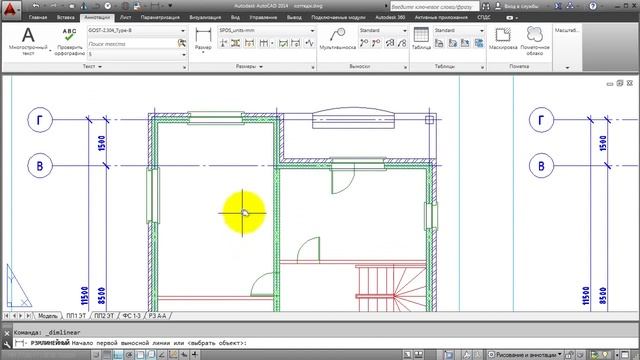640x360 pixels.
Task: Open the Визуализация ribbon tab
Action: tap(205, 18)
